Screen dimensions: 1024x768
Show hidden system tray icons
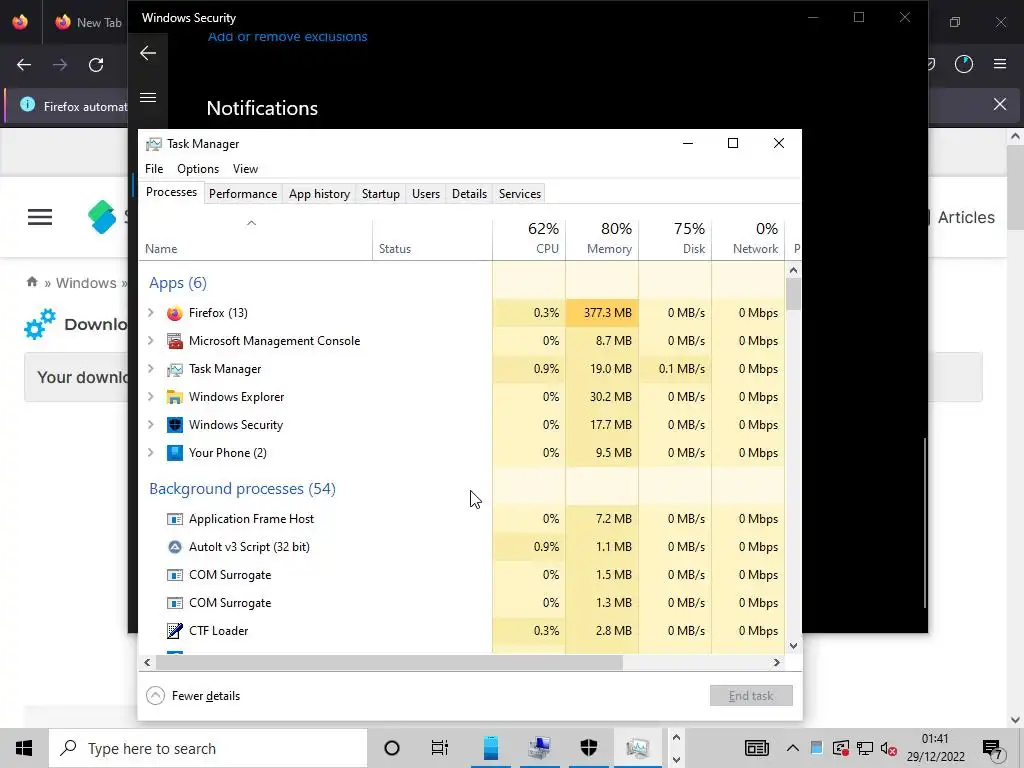tap(792, 748)
